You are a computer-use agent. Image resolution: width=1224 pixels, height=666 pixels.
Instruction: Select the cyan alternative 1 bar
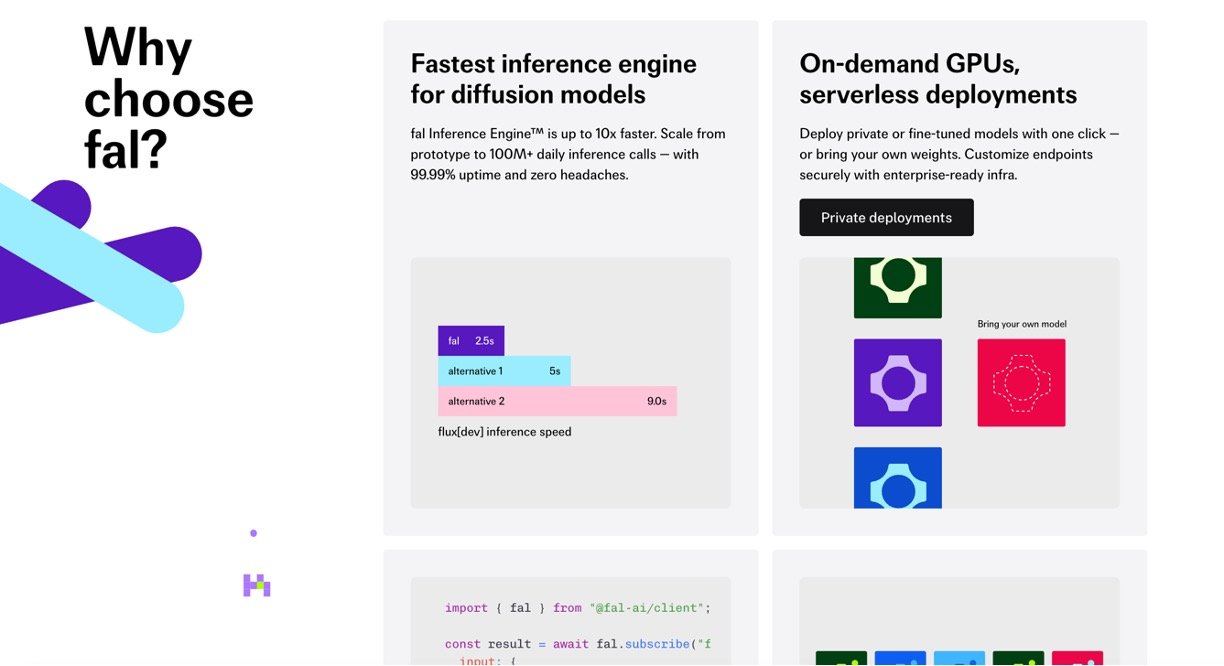click(504, 371)
